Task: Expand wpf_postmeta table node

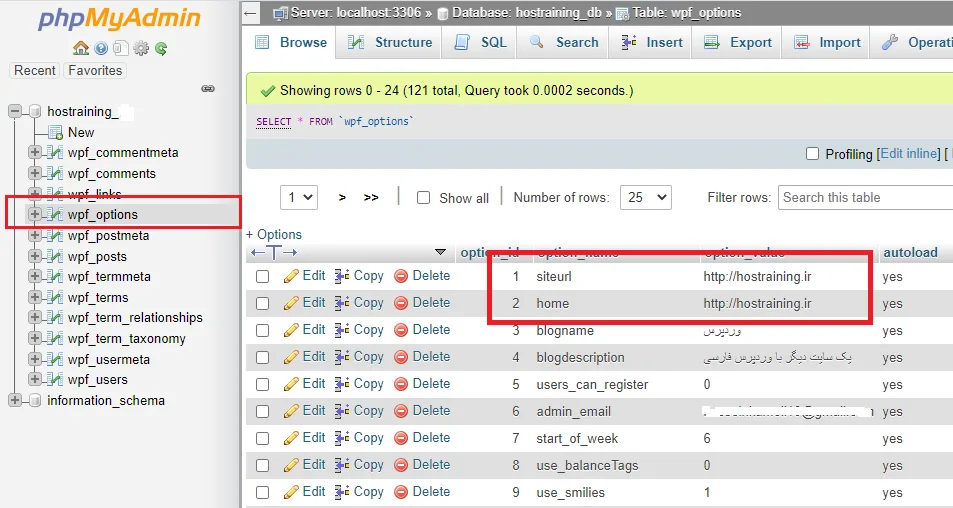Action: (35, 235)
